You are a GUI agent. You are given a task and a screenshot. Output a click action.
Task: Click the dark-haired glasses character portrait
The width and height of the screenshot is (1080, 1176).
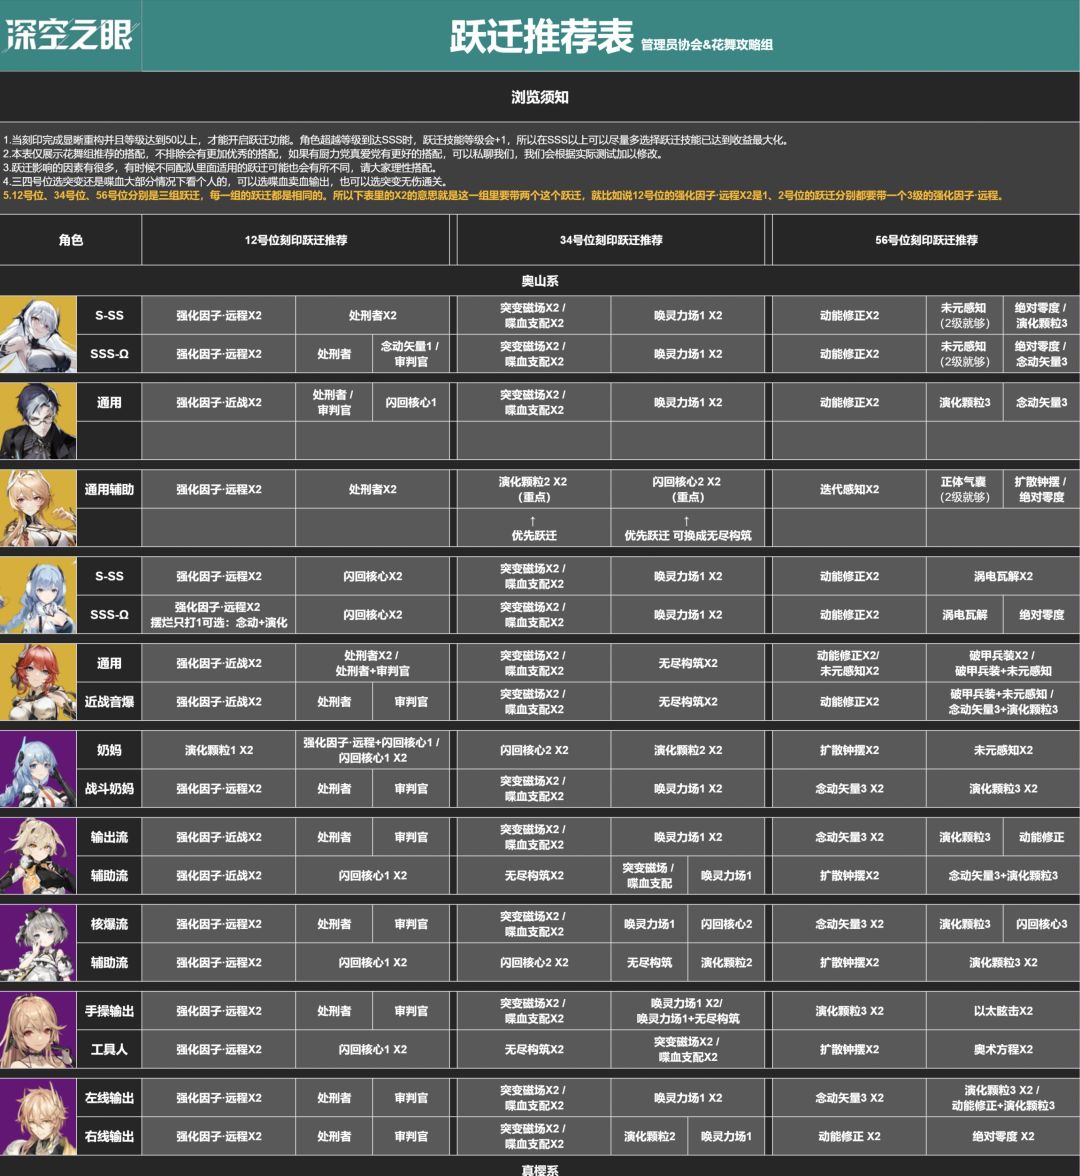38,422
